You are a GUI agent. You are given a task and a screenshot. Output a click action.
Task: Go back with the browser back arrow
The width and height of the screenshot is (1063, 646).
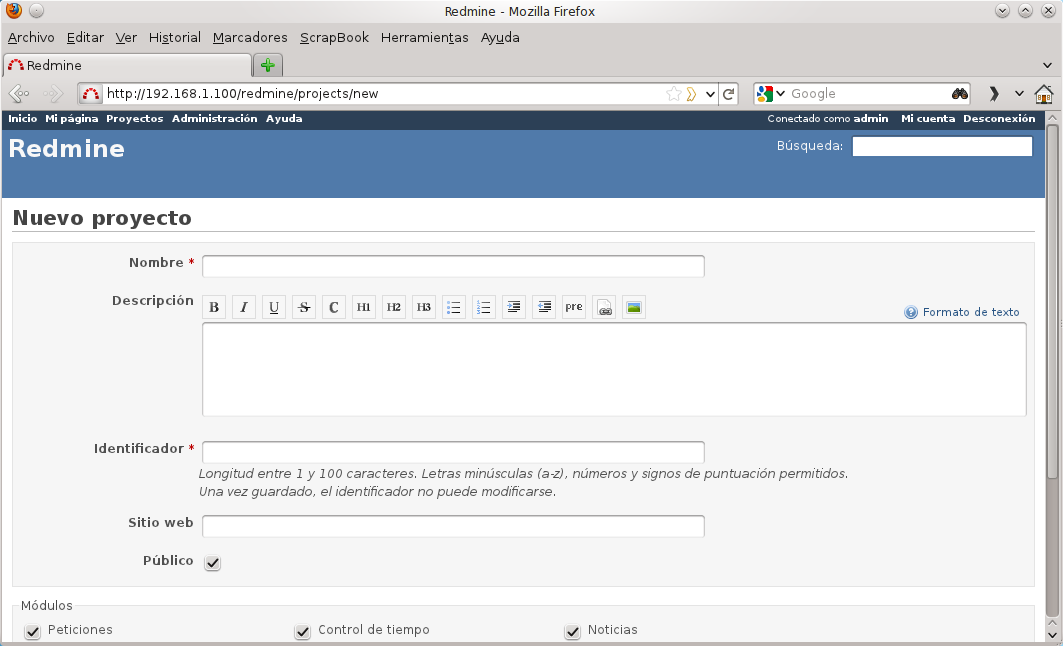click(19, 94)
